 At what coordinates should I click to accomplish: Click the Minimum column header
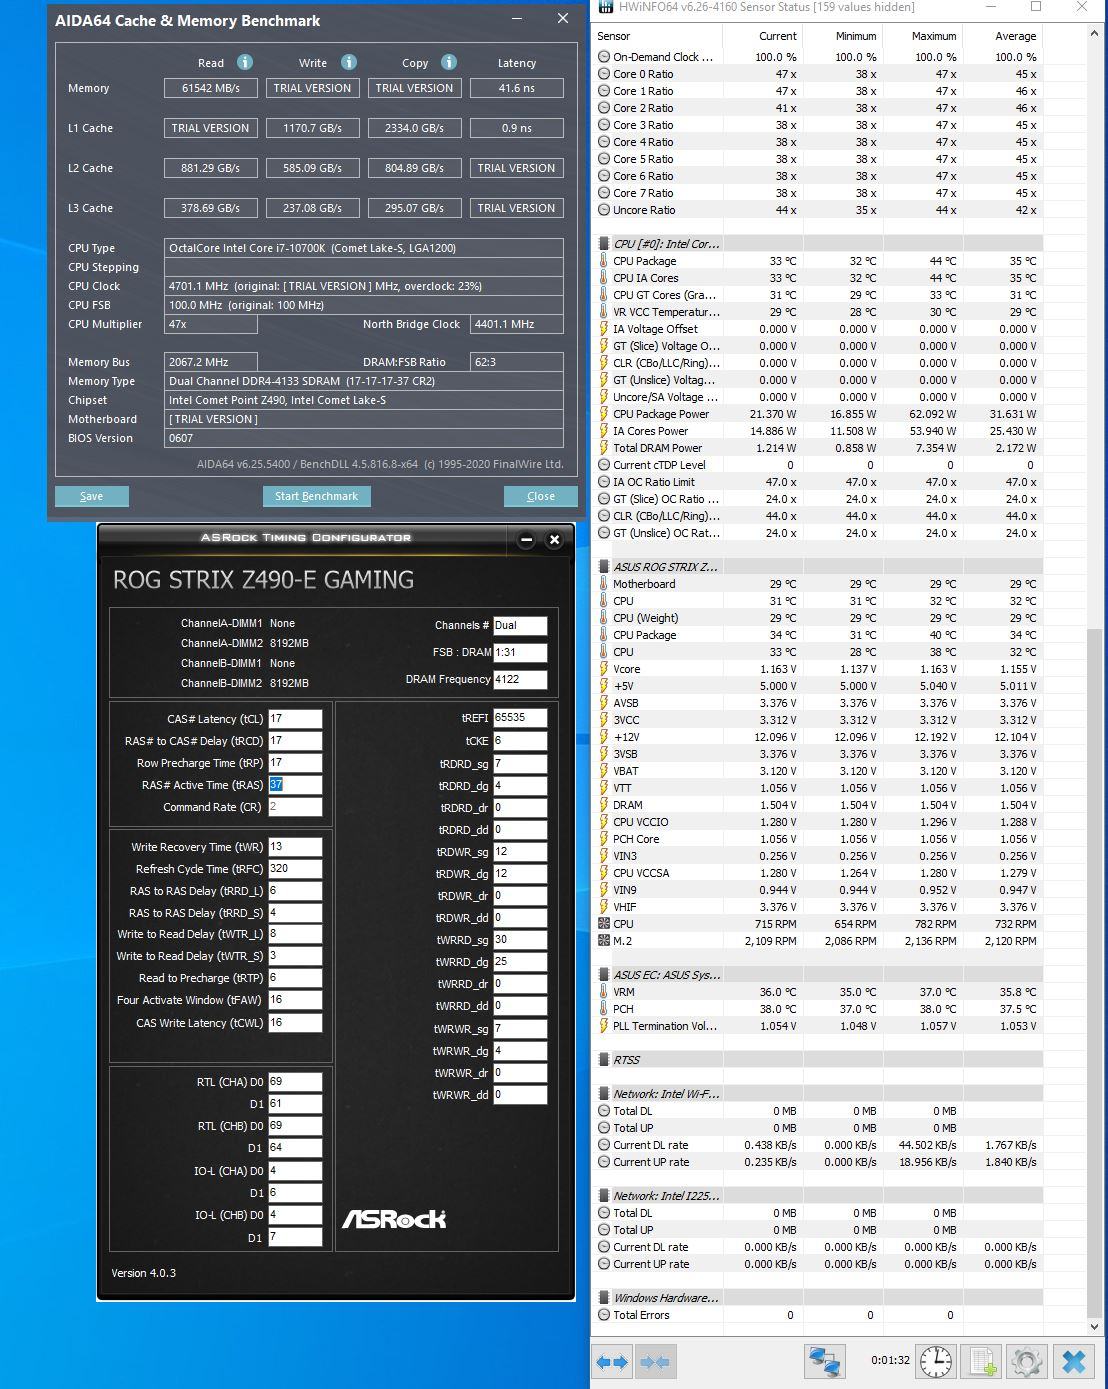pos(841,36)
